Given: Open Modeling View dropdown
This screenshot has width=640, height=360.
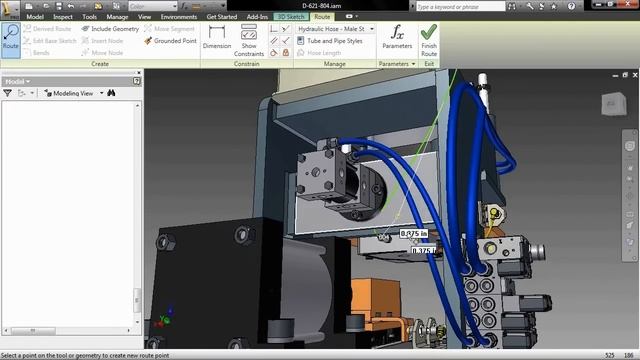Looking at the screenshot, I should coord(74,93).
